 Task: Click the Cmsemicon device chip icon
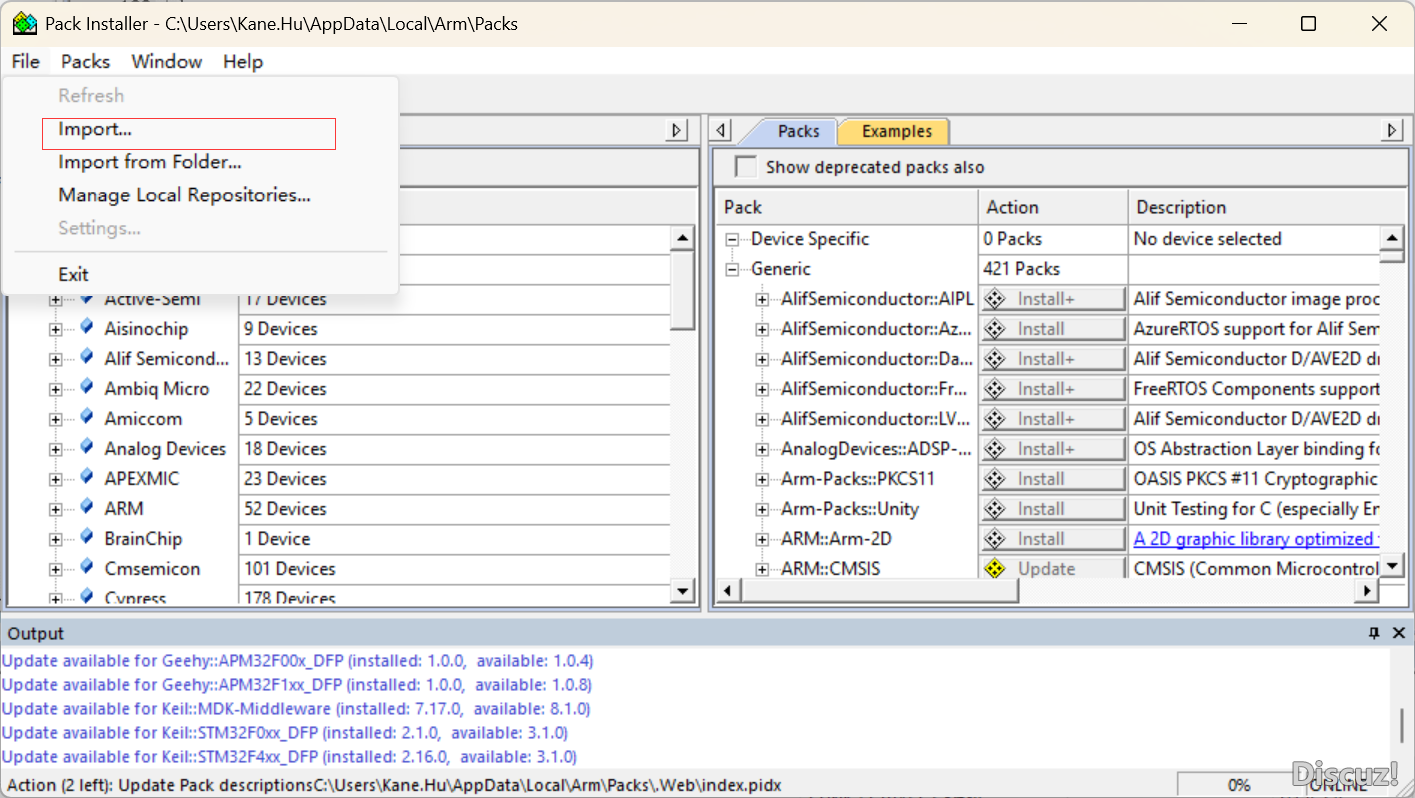87,568
